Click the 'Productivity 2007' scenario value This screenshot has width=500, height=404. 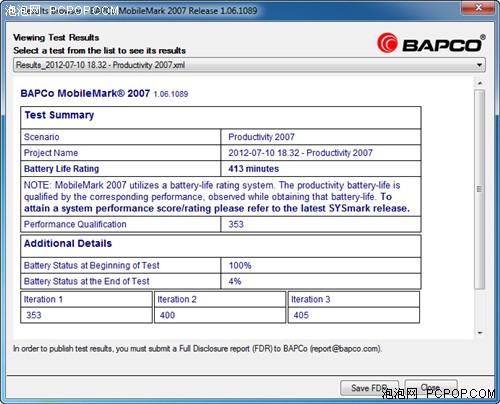[261, 137]
